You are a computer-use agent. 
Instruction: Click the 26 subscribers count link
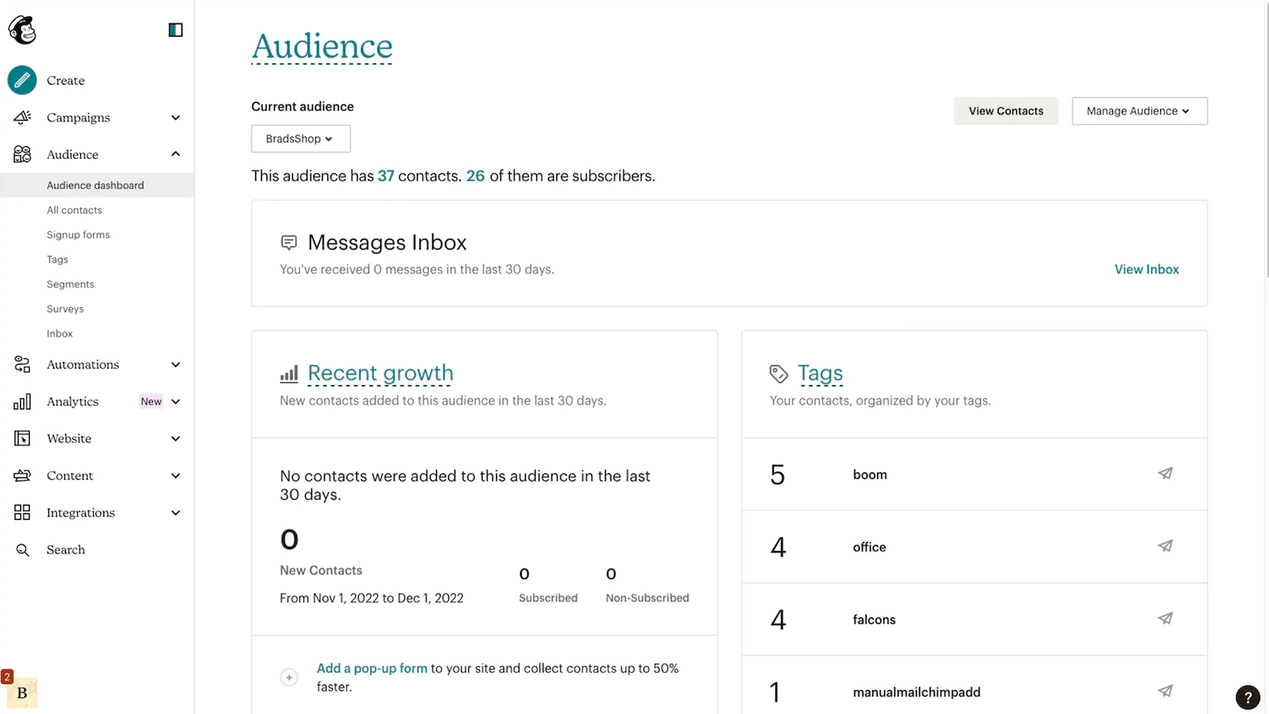(475, 176)
